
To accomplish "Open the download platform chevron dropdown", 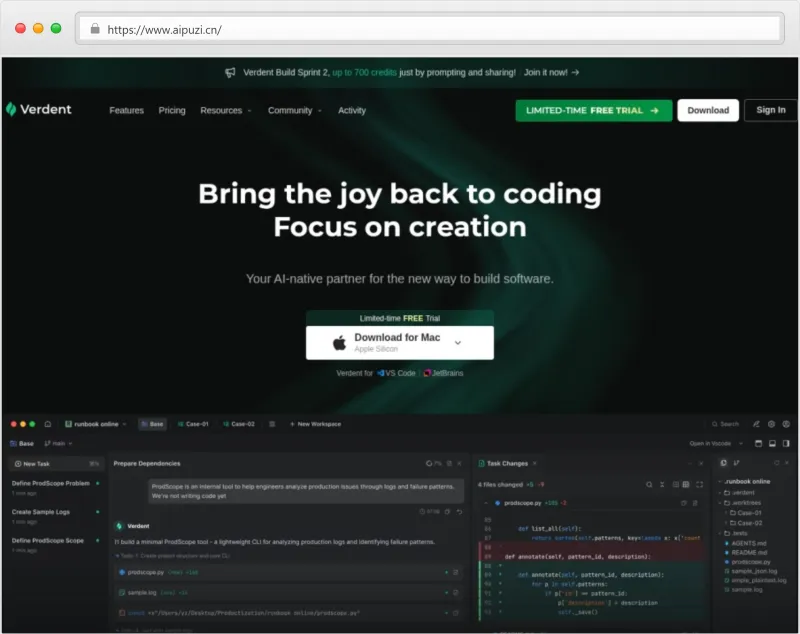I will click(458, 342).
